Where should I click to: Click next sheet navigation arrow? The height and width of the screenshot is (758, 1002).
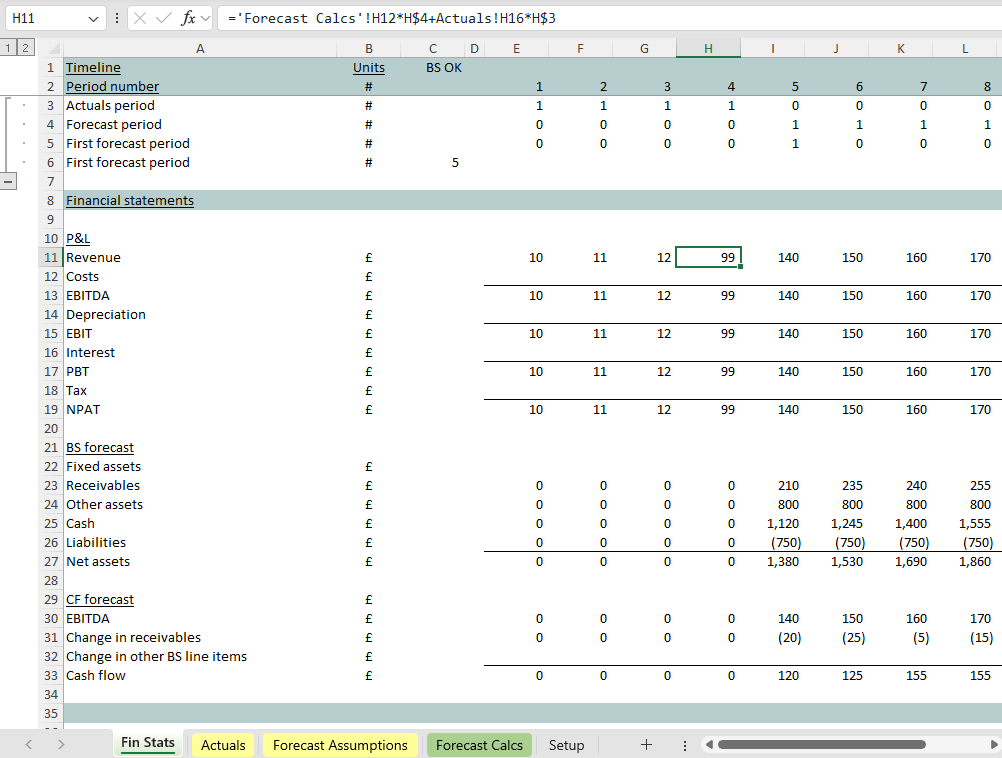click(62, 745)
